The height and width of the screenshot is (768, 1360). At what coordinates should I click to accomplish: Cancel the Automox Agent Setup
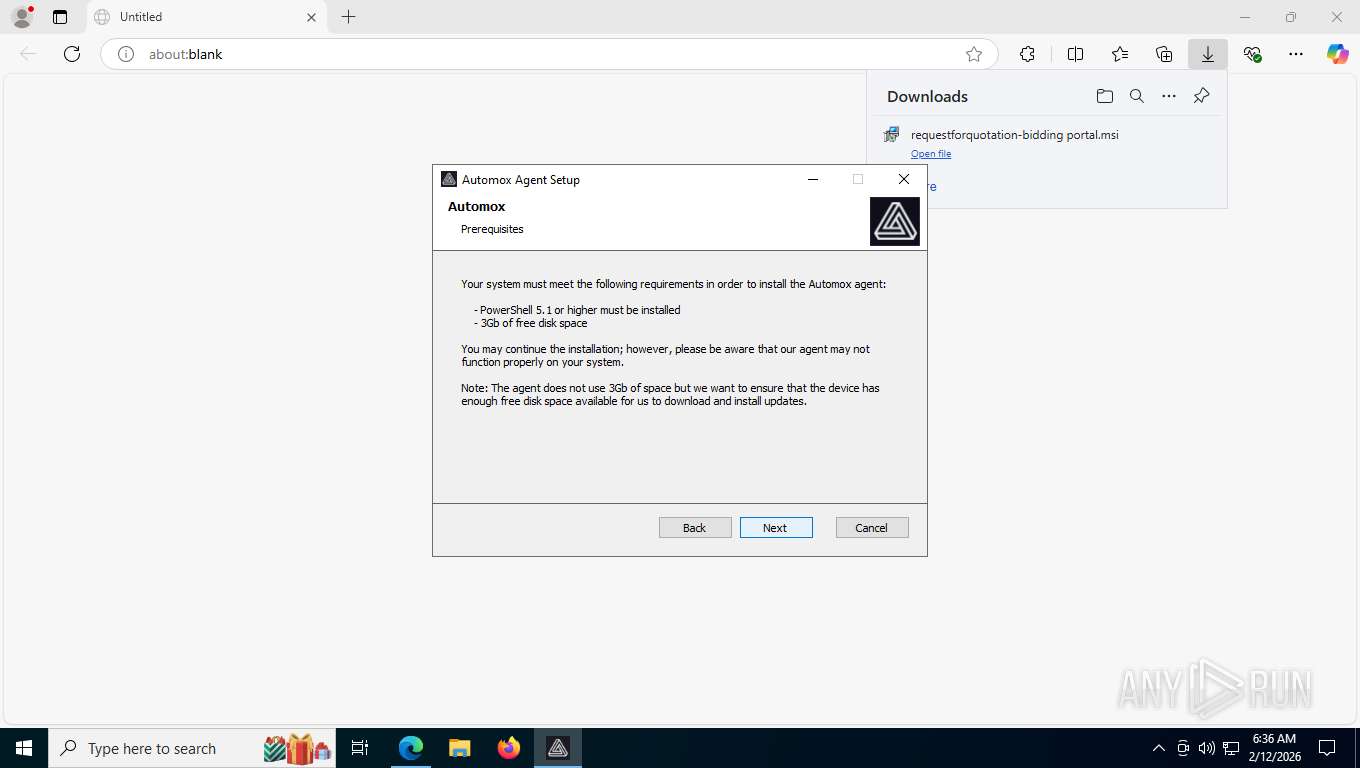click(x=872, y=528)
